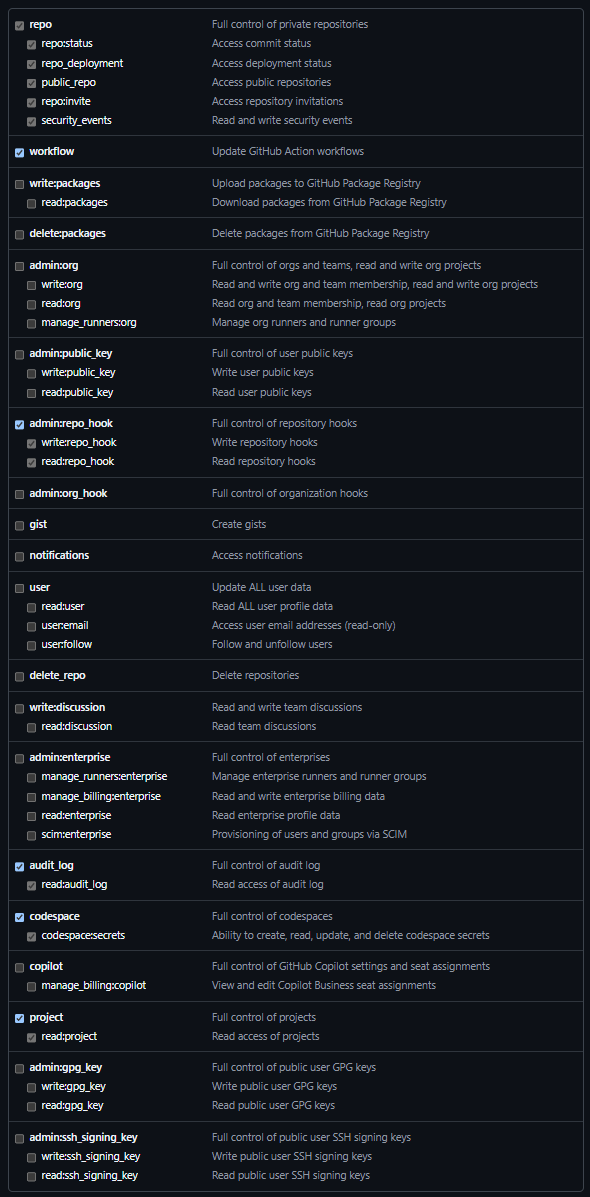Image resolution: width=590 pixels, height=1197 pixels.
Task: Uncheck the project scope
Action: [x=19, y=1018]
